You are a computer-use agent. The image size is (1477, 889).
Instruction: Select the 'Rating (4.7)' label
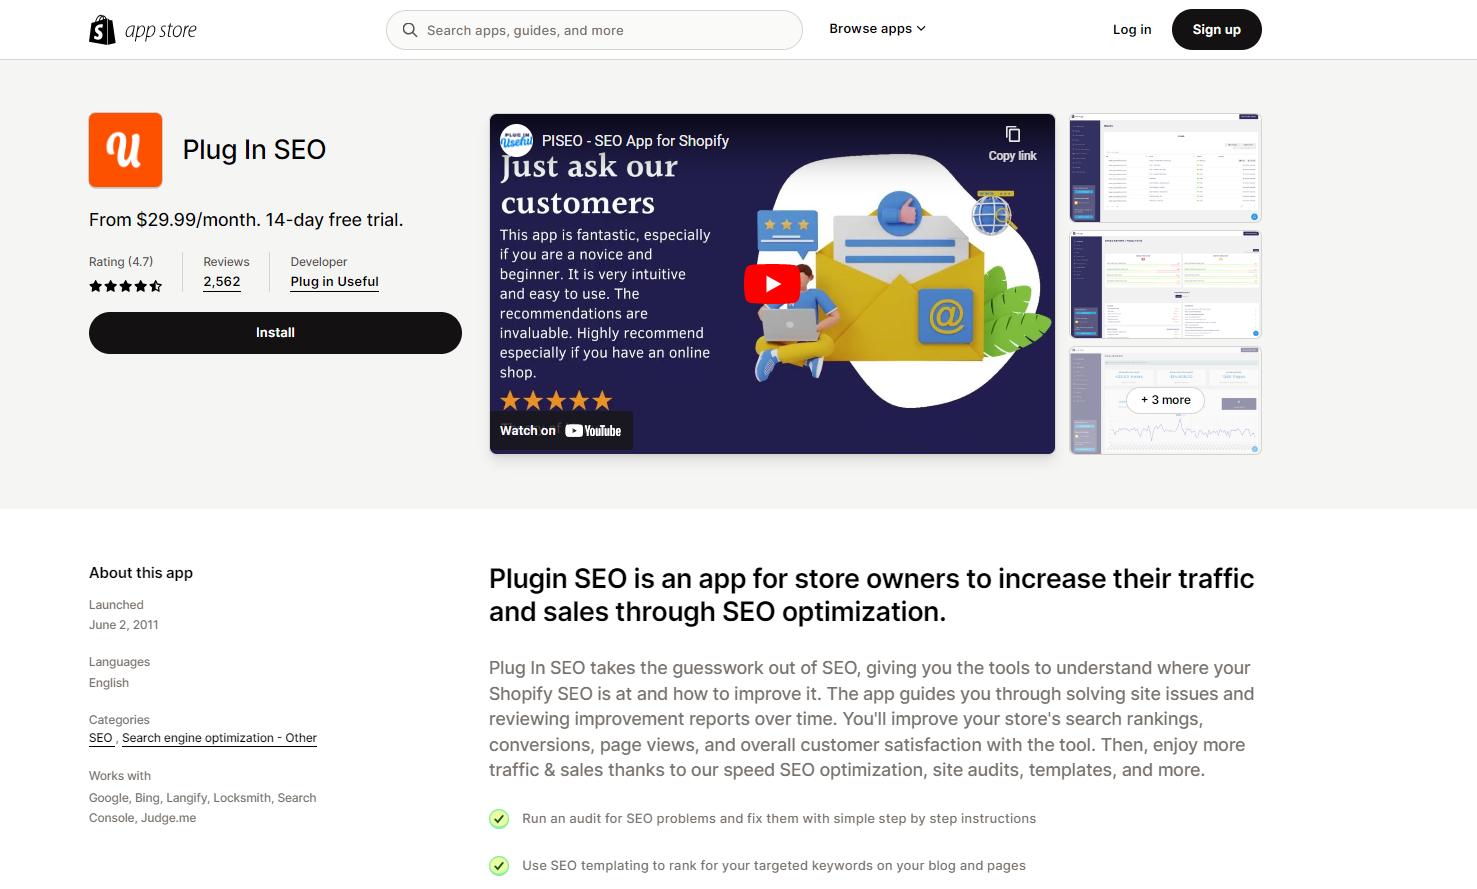coord(121,262)
